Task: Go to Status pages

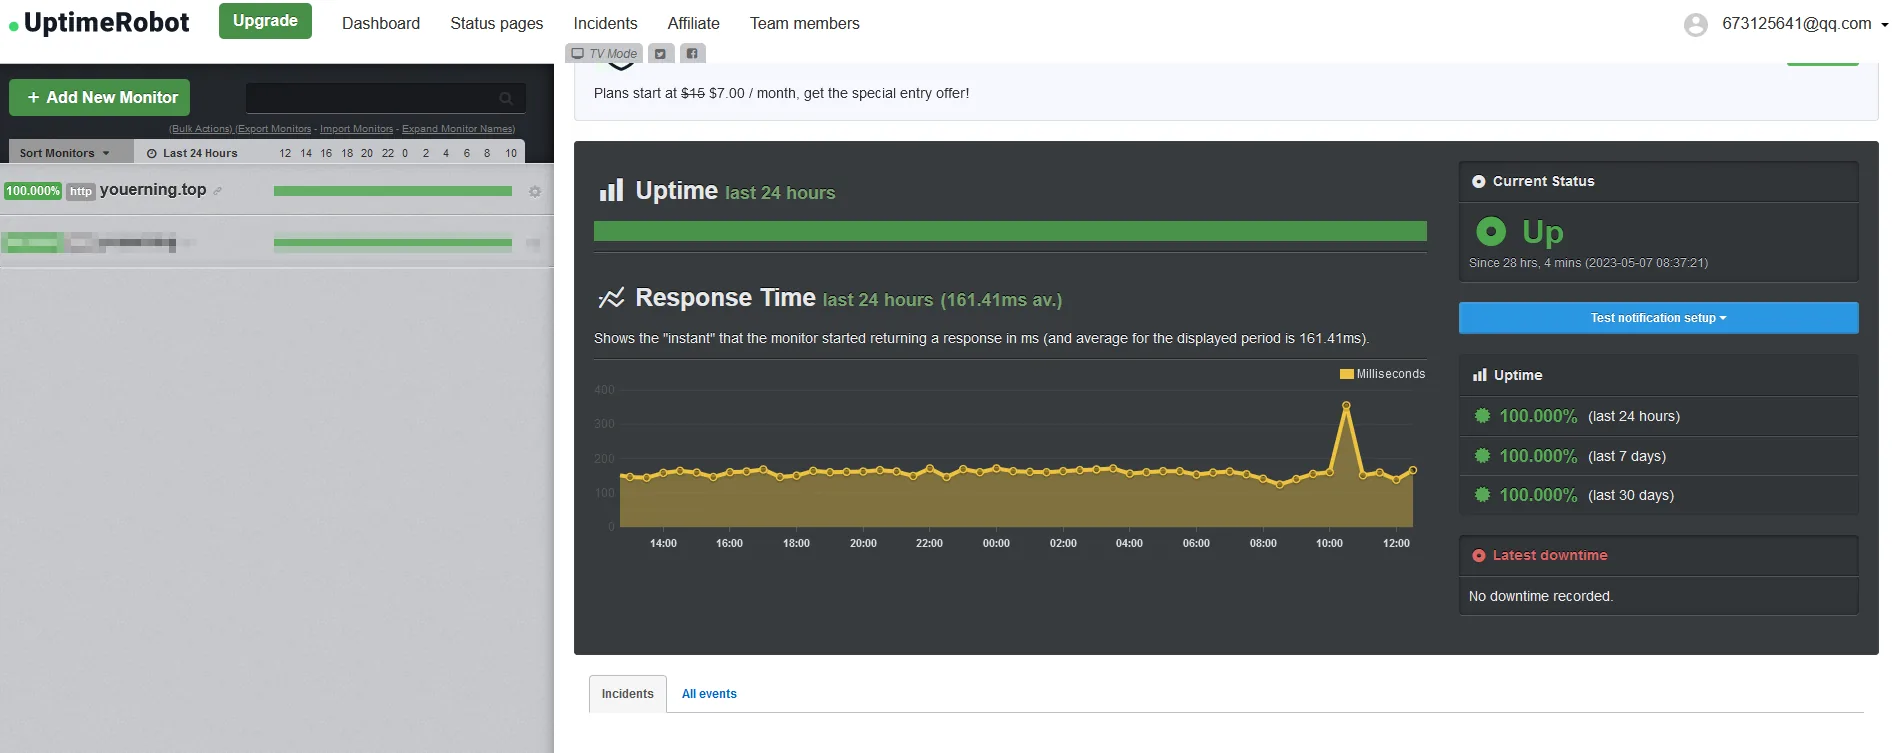Action: (497, 23)
